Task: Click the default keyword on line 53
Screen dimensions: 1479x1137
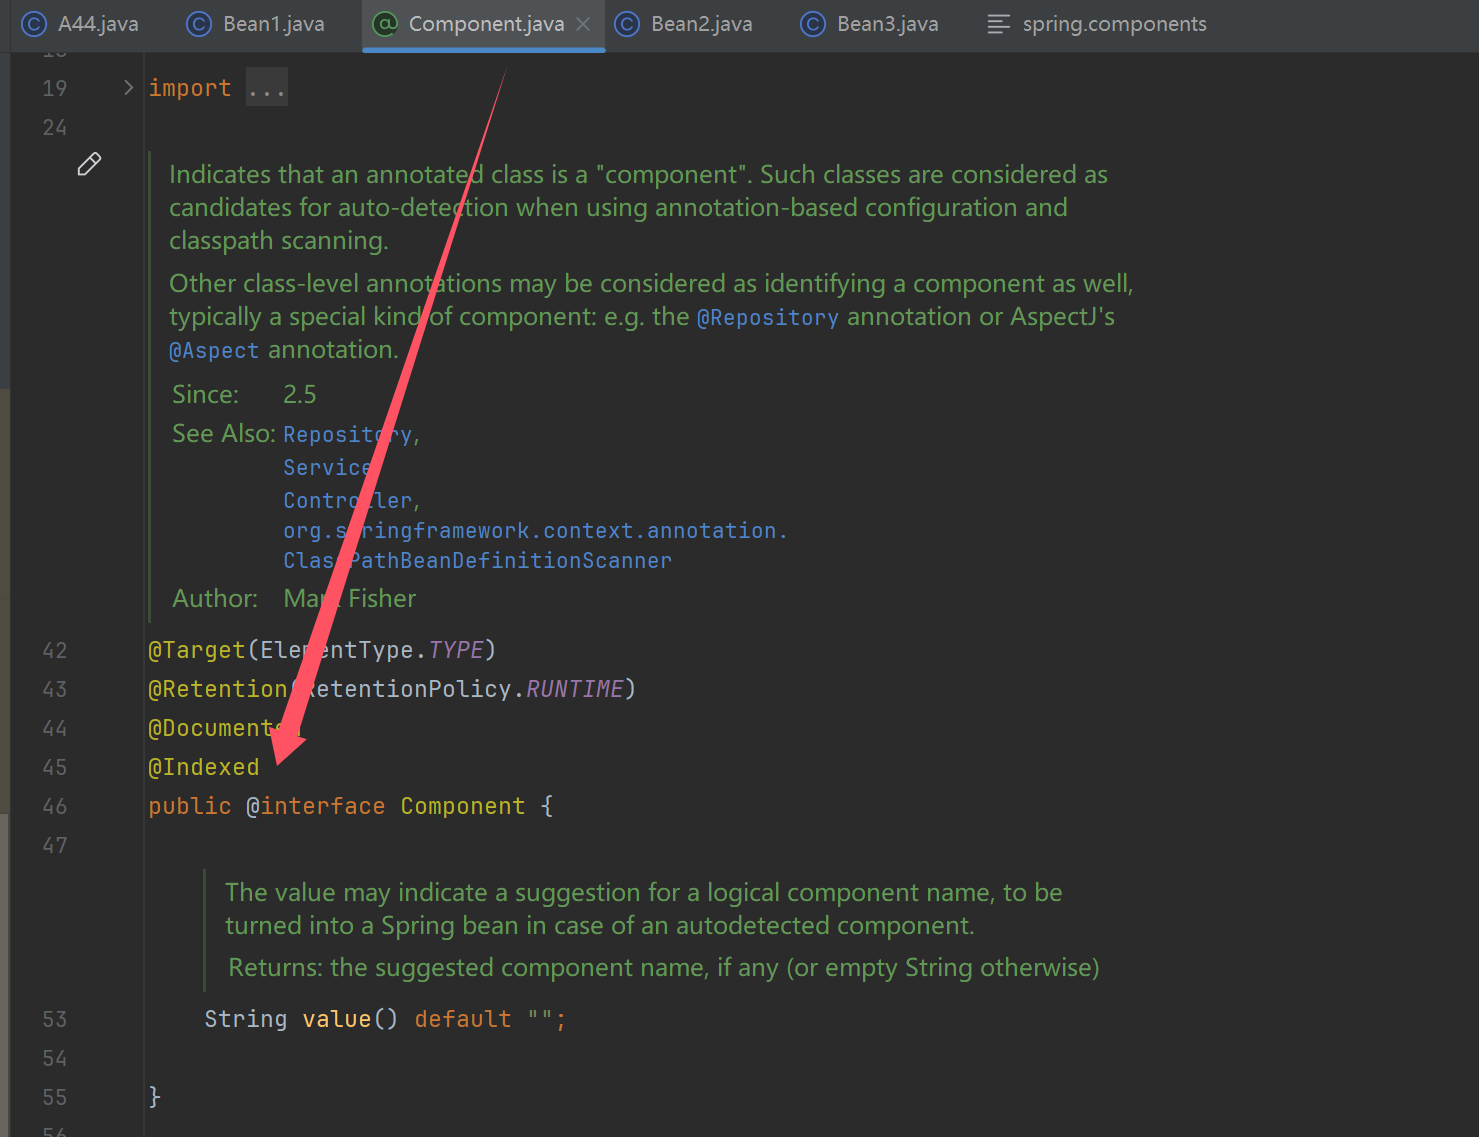Action: (463, 1019)
